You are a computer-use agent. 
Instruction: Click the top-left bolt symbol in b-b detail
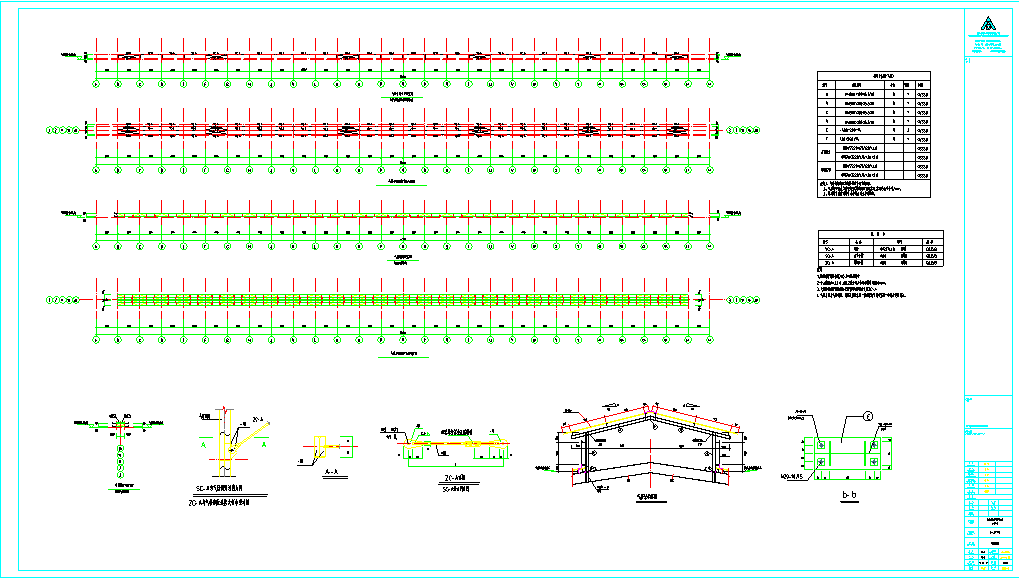(x=821, y=445)
